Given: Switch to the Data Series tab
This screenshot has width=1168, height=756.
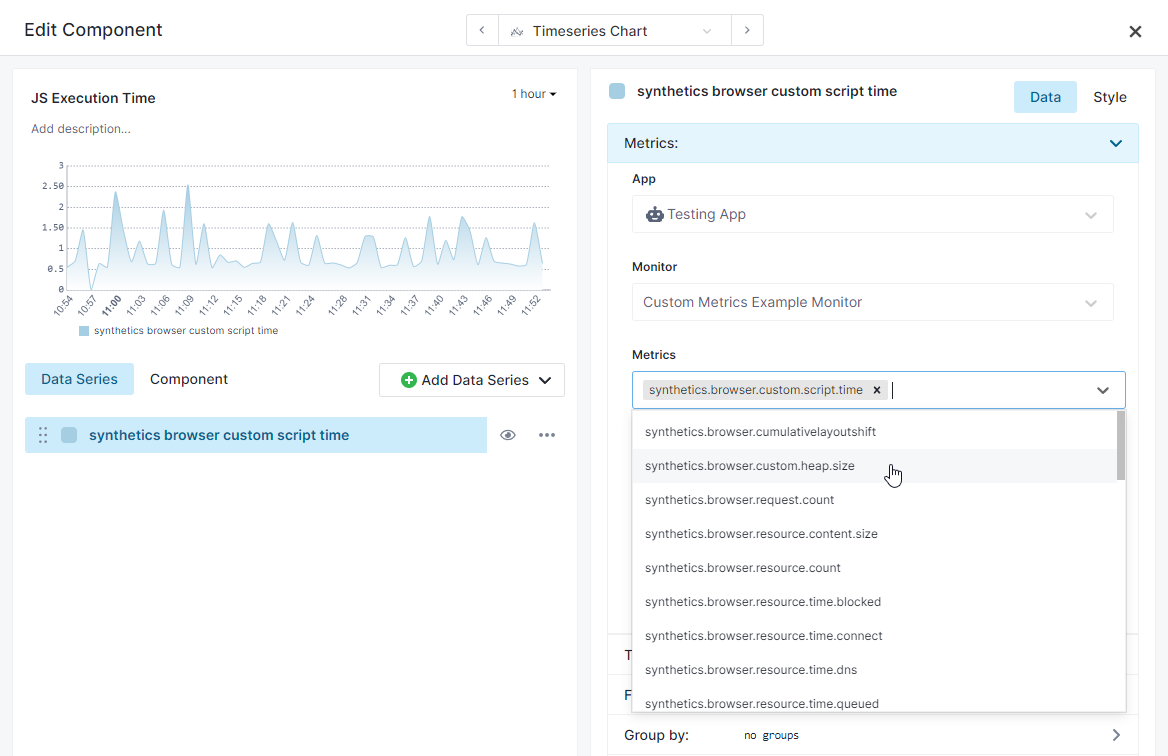Looking at the screenshot, I should click(79, 379).
